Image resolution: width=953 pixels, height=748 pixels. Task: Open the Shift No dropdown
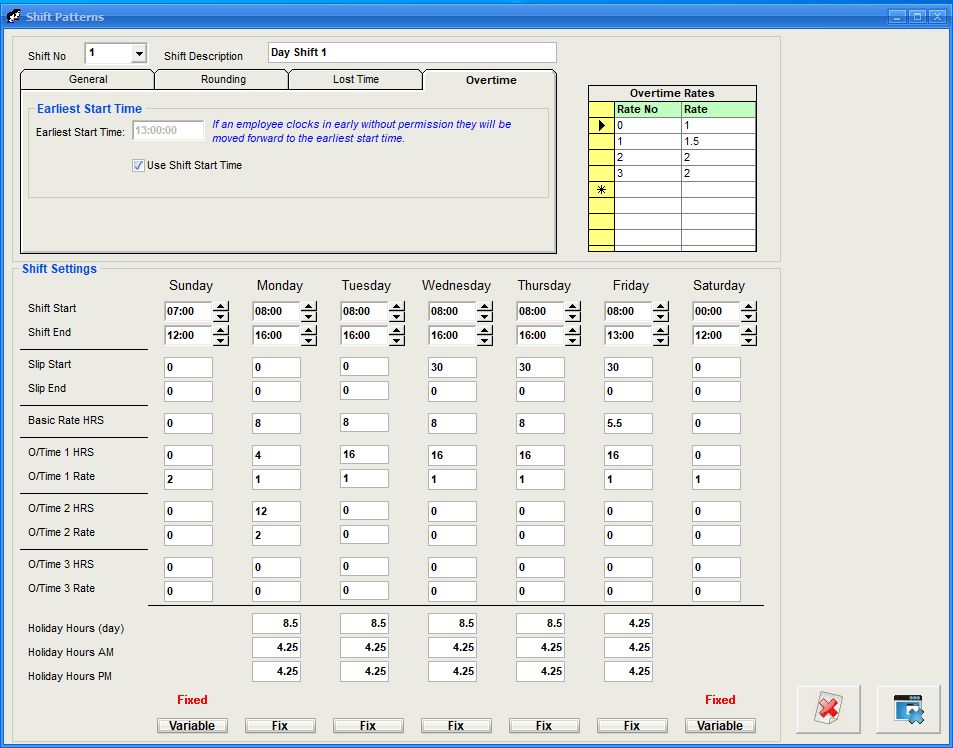139,54
